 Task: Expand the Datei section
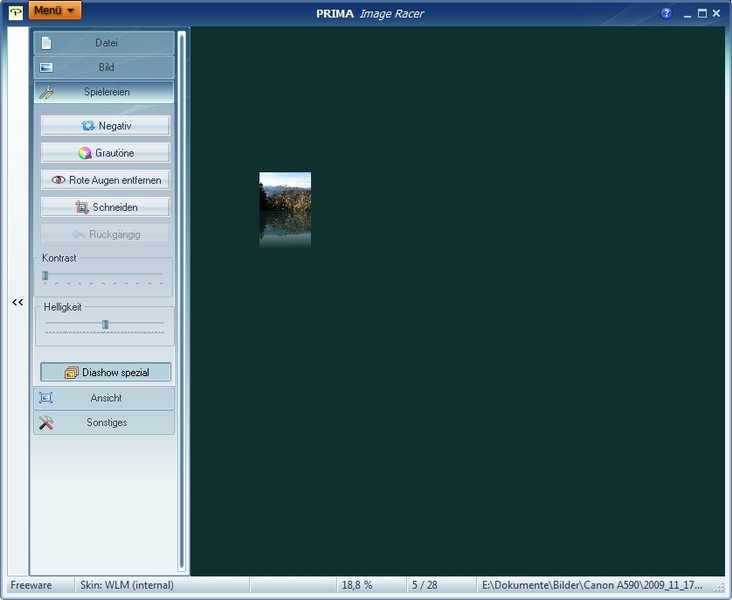click(x=104, y=43)
